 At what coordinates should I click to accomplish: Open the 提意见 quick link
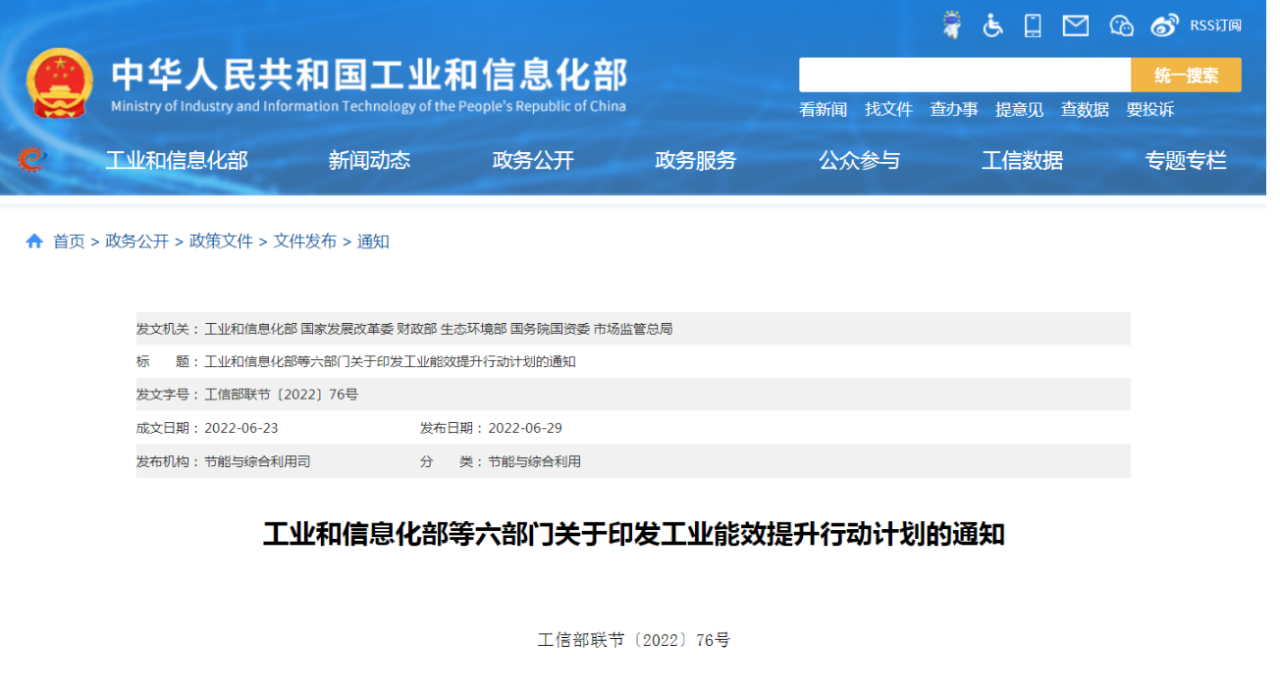click(1019, 110)
